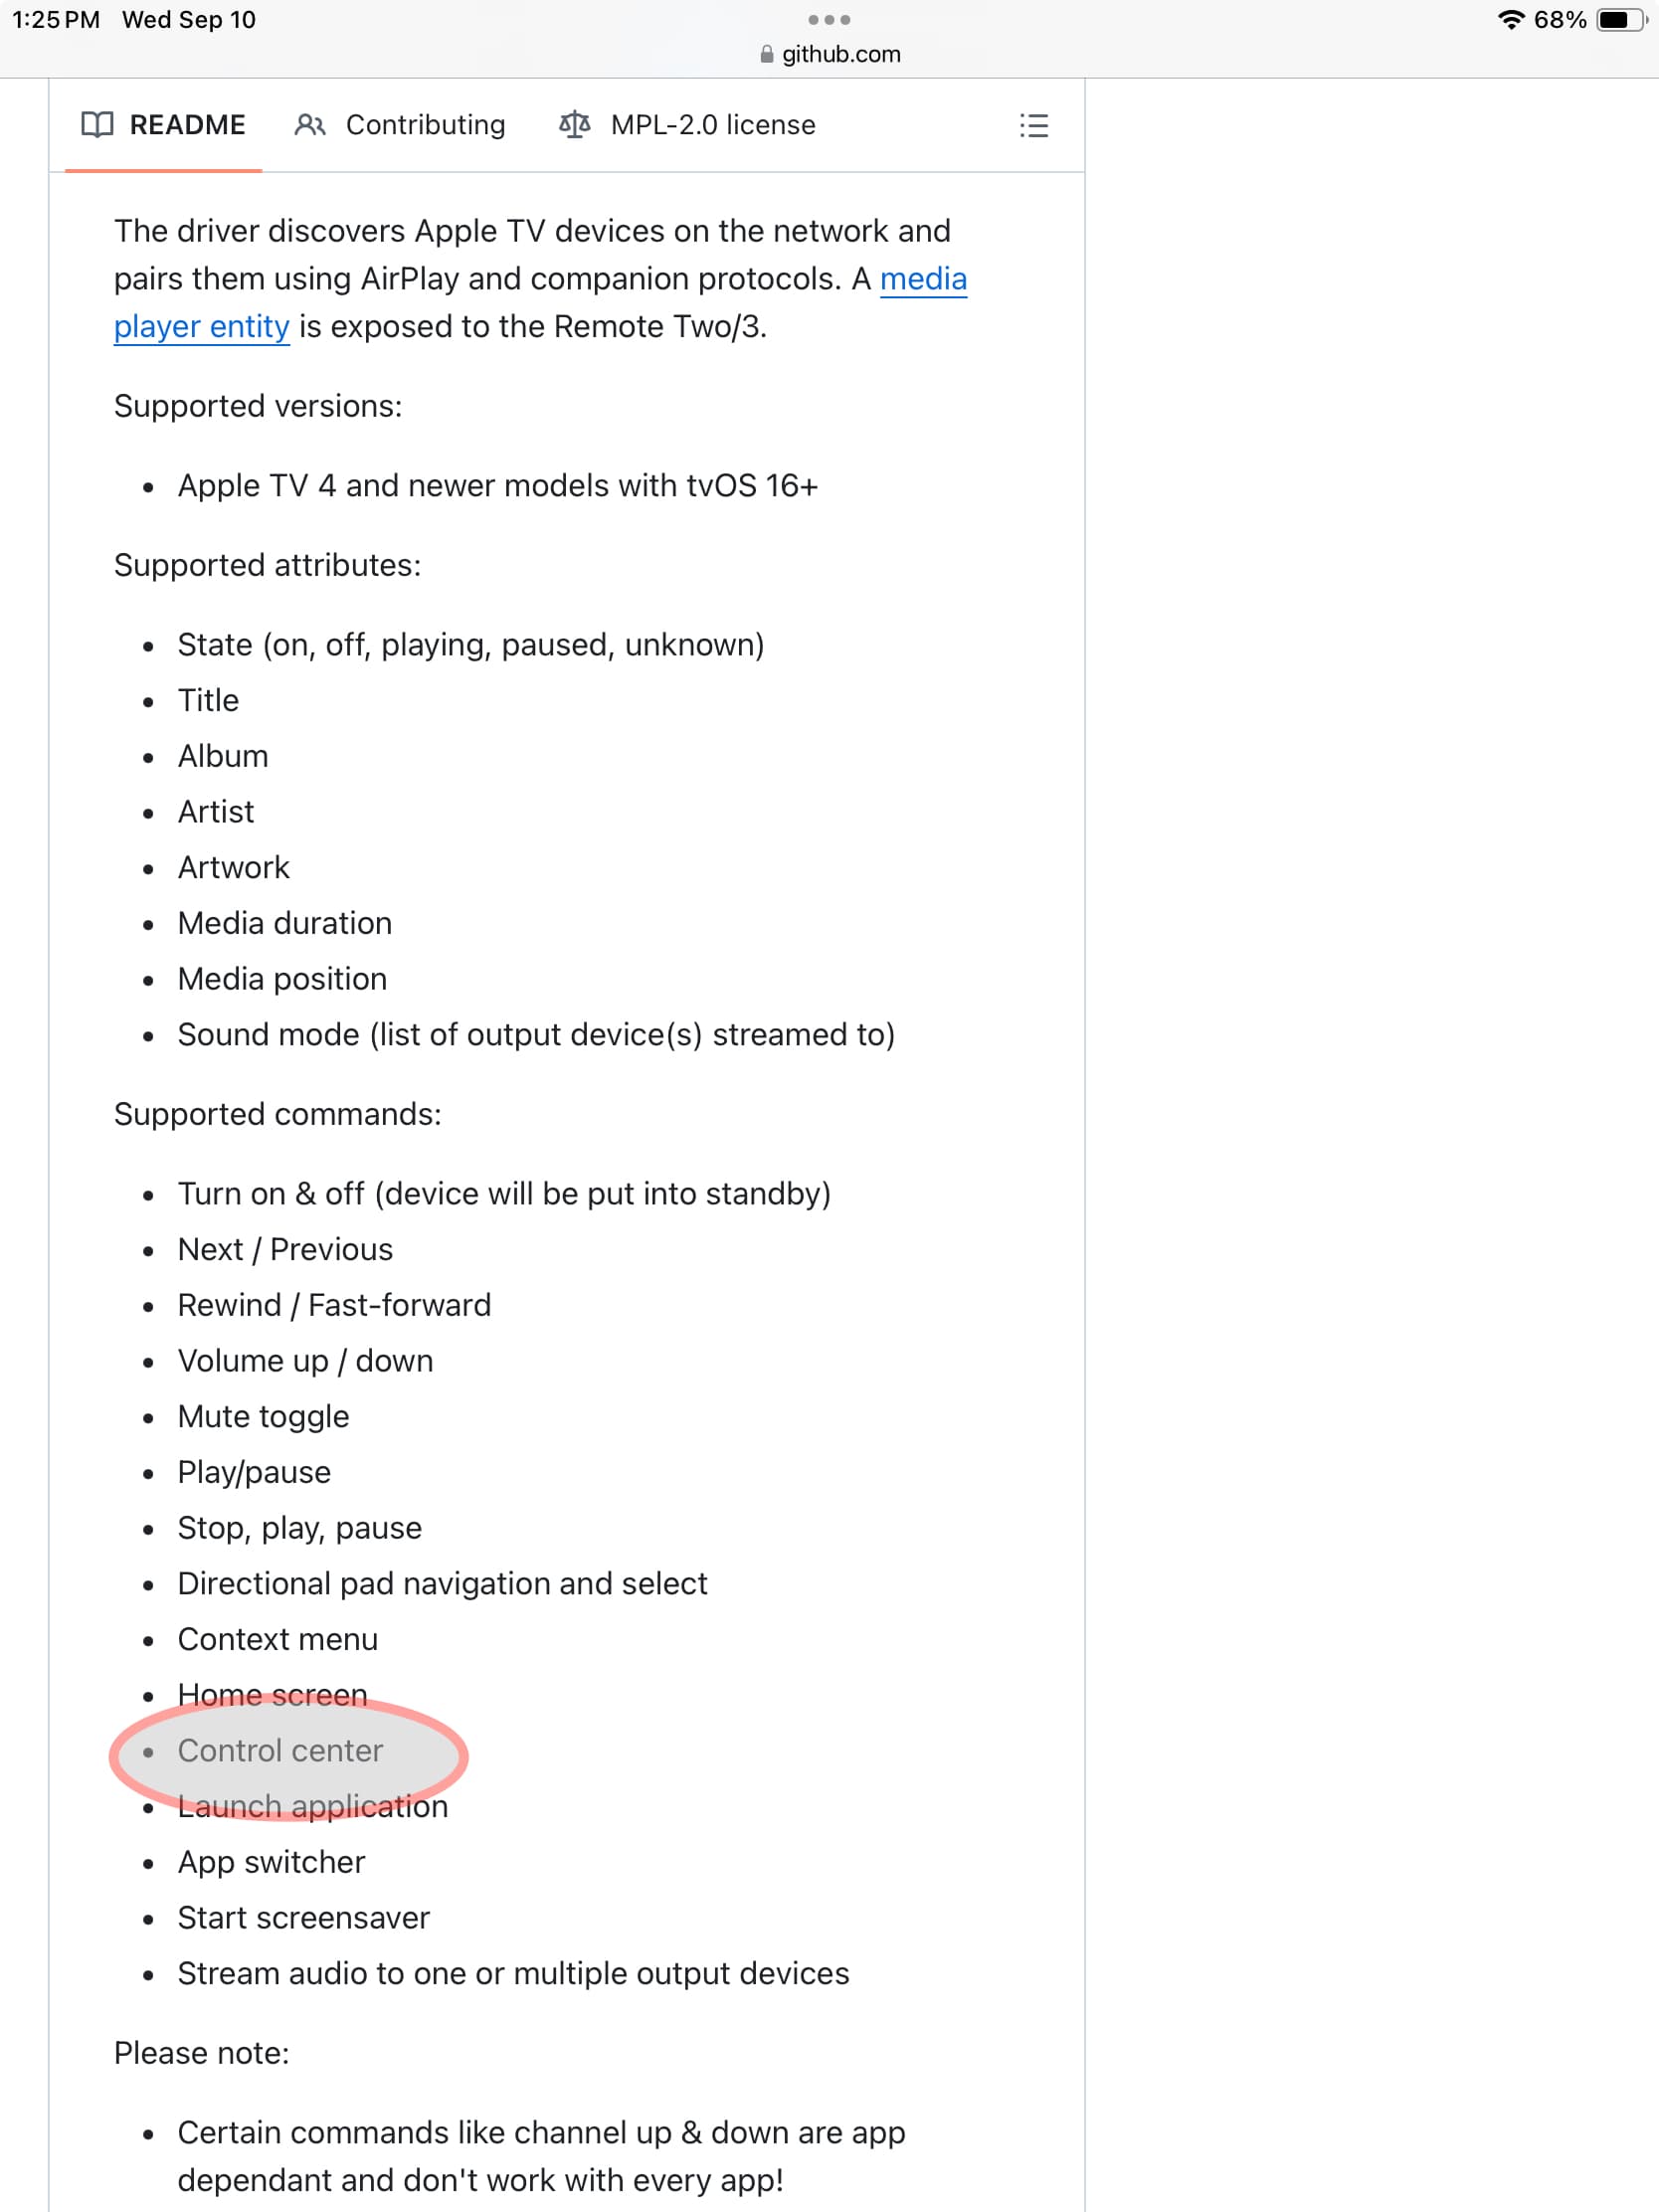1659x2212 pixels.
Task: Open the README outline list icon
Action: (1035, 125)
